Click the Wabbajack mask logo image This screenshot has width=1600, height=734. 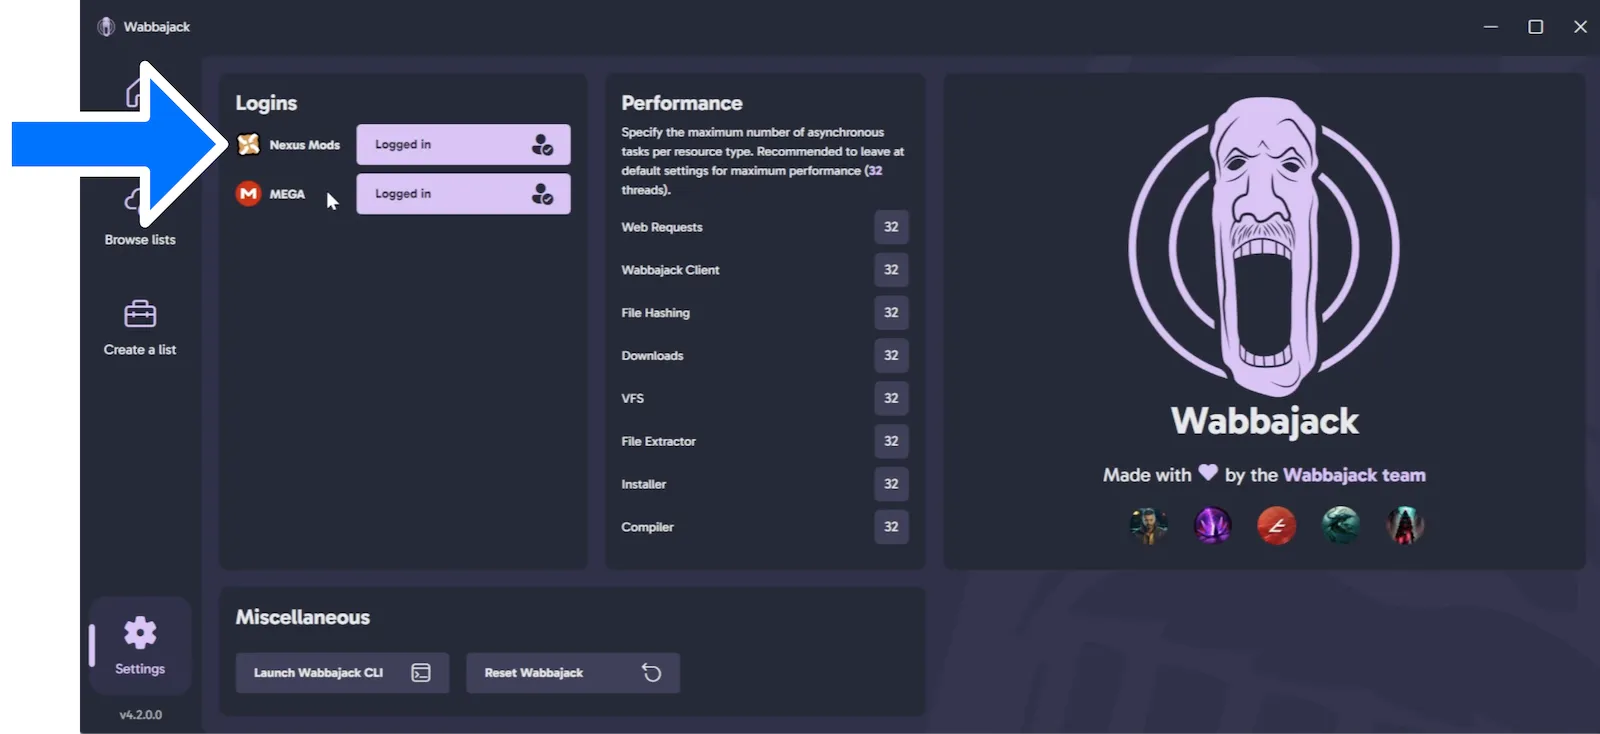(x=1264, y=248)
